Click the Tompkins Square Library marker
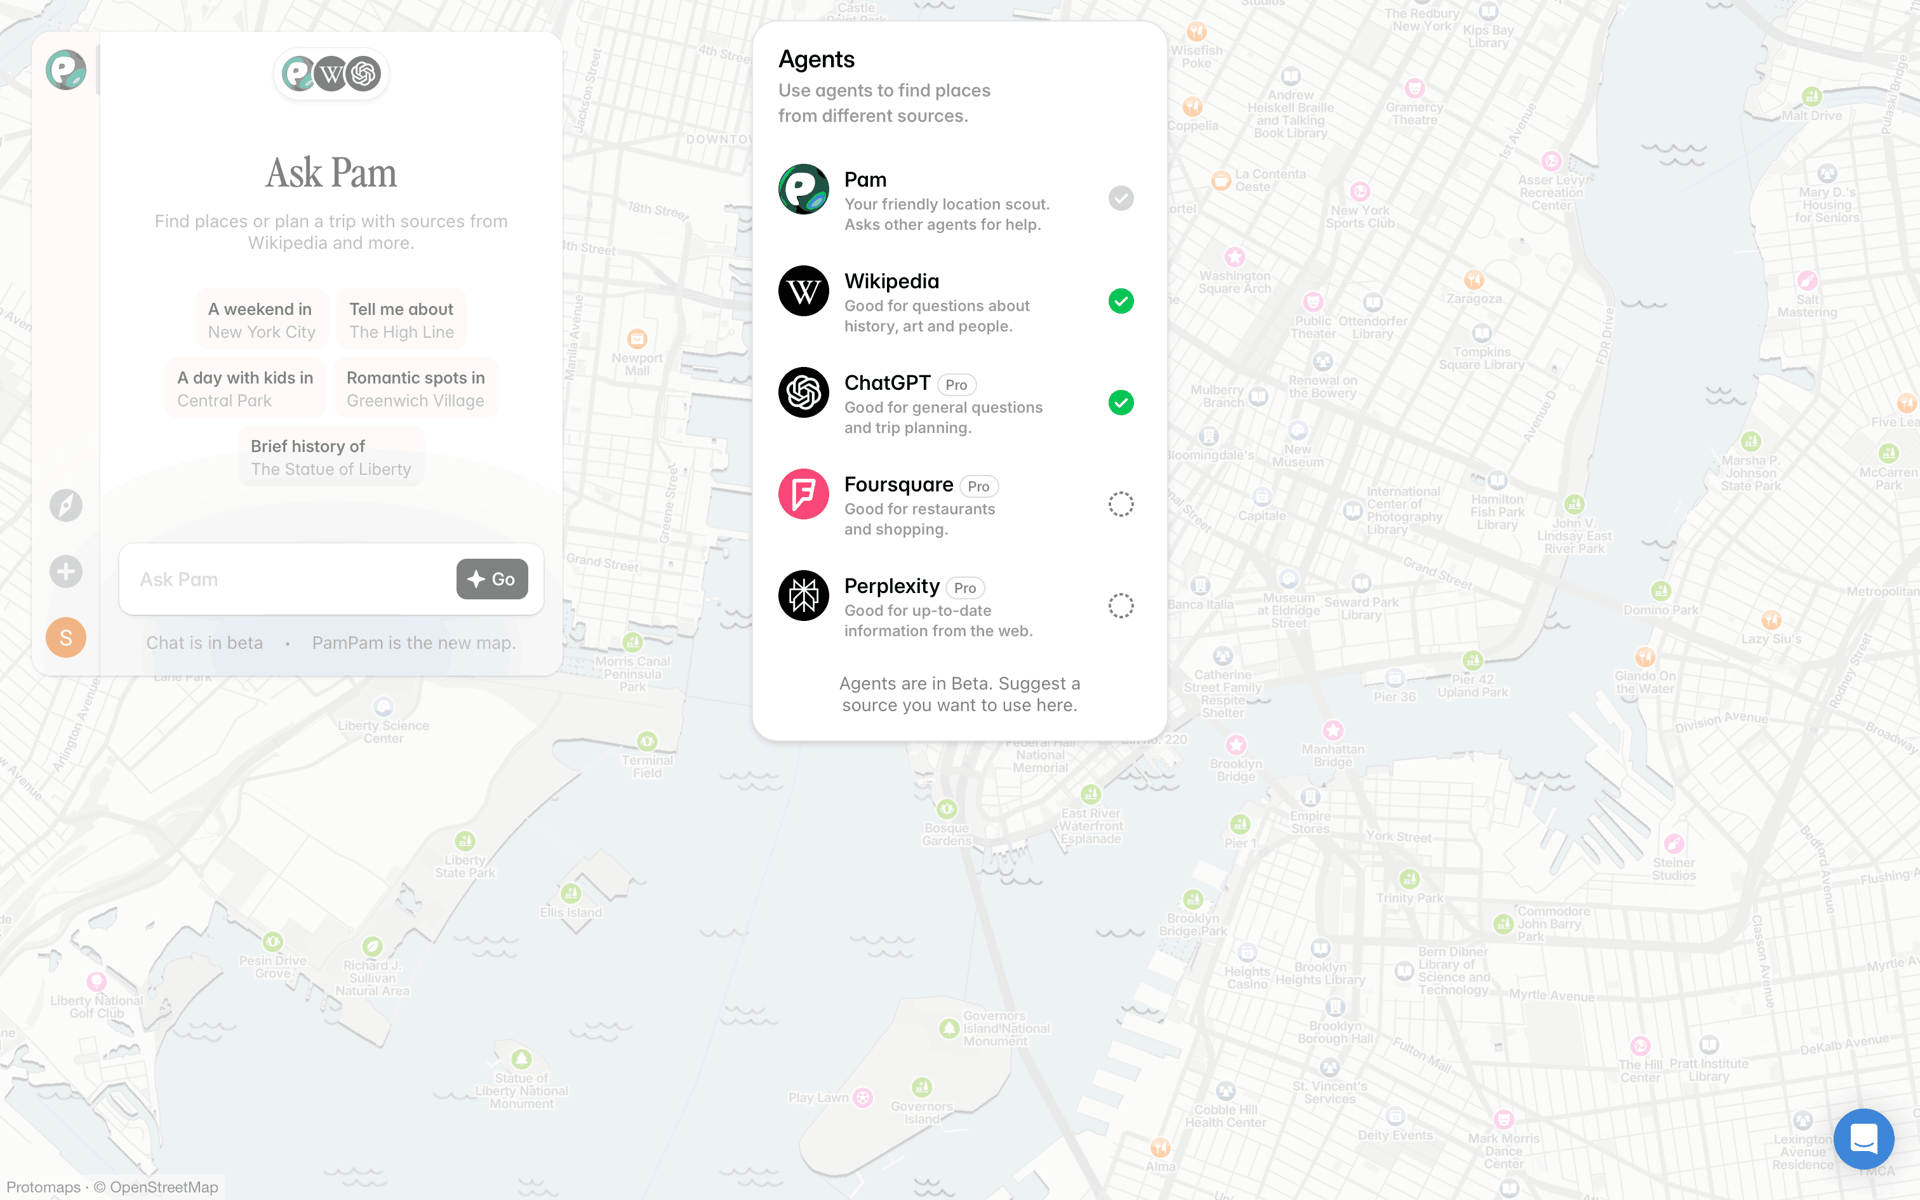The image size is (1920, 1200). click(1482, 333)
